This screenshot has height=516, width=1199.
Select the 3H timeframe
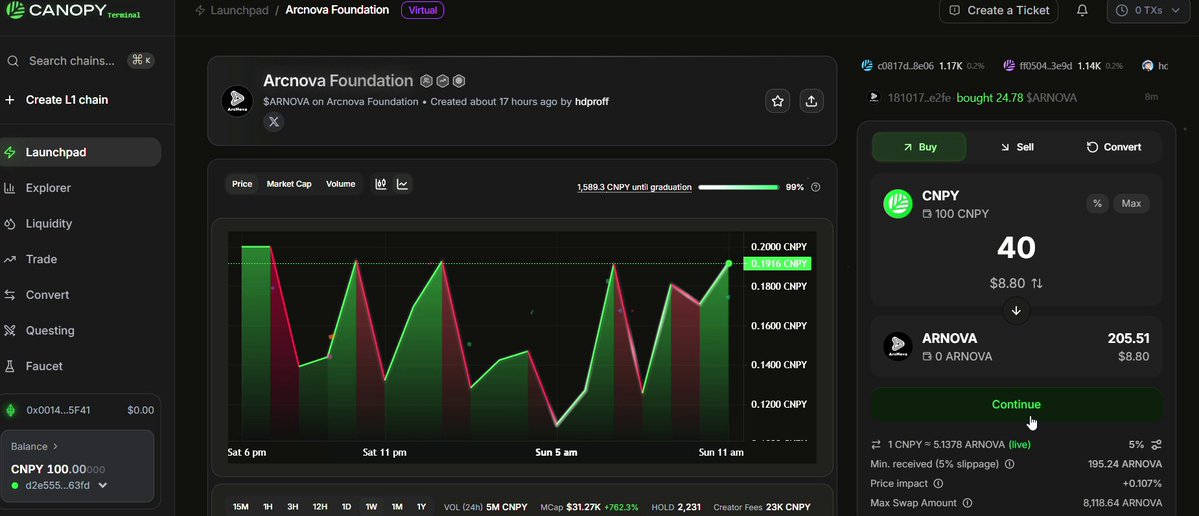(x=293, y=507)
